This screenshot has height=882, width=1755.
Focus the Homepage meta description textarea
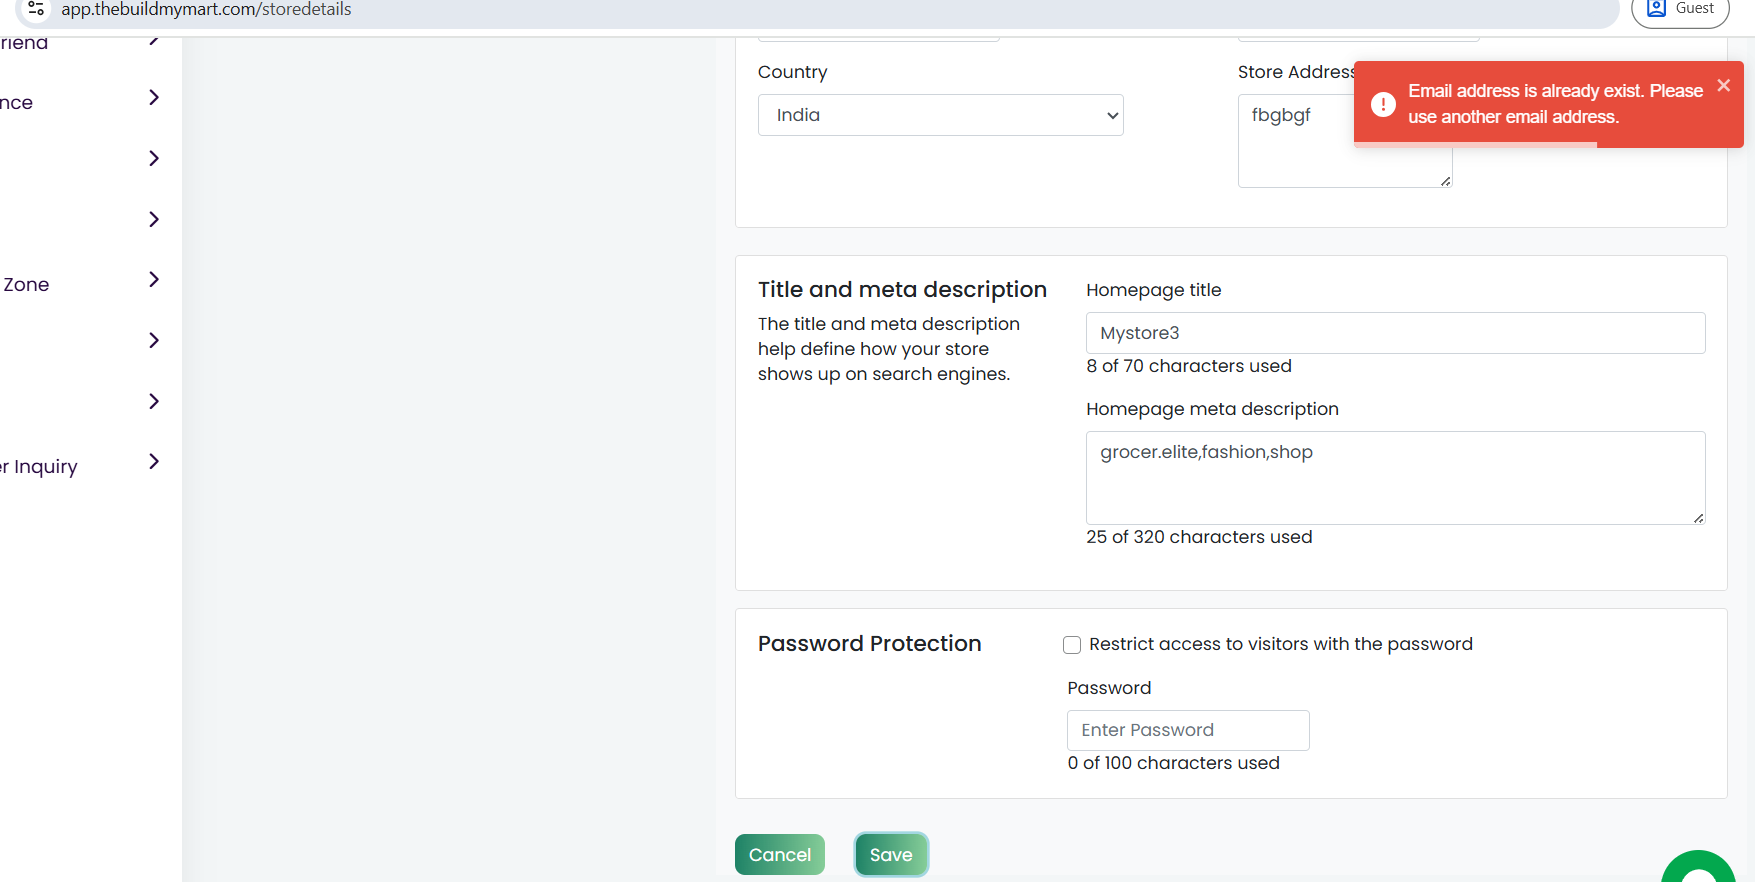click(x=1395, y=478)
